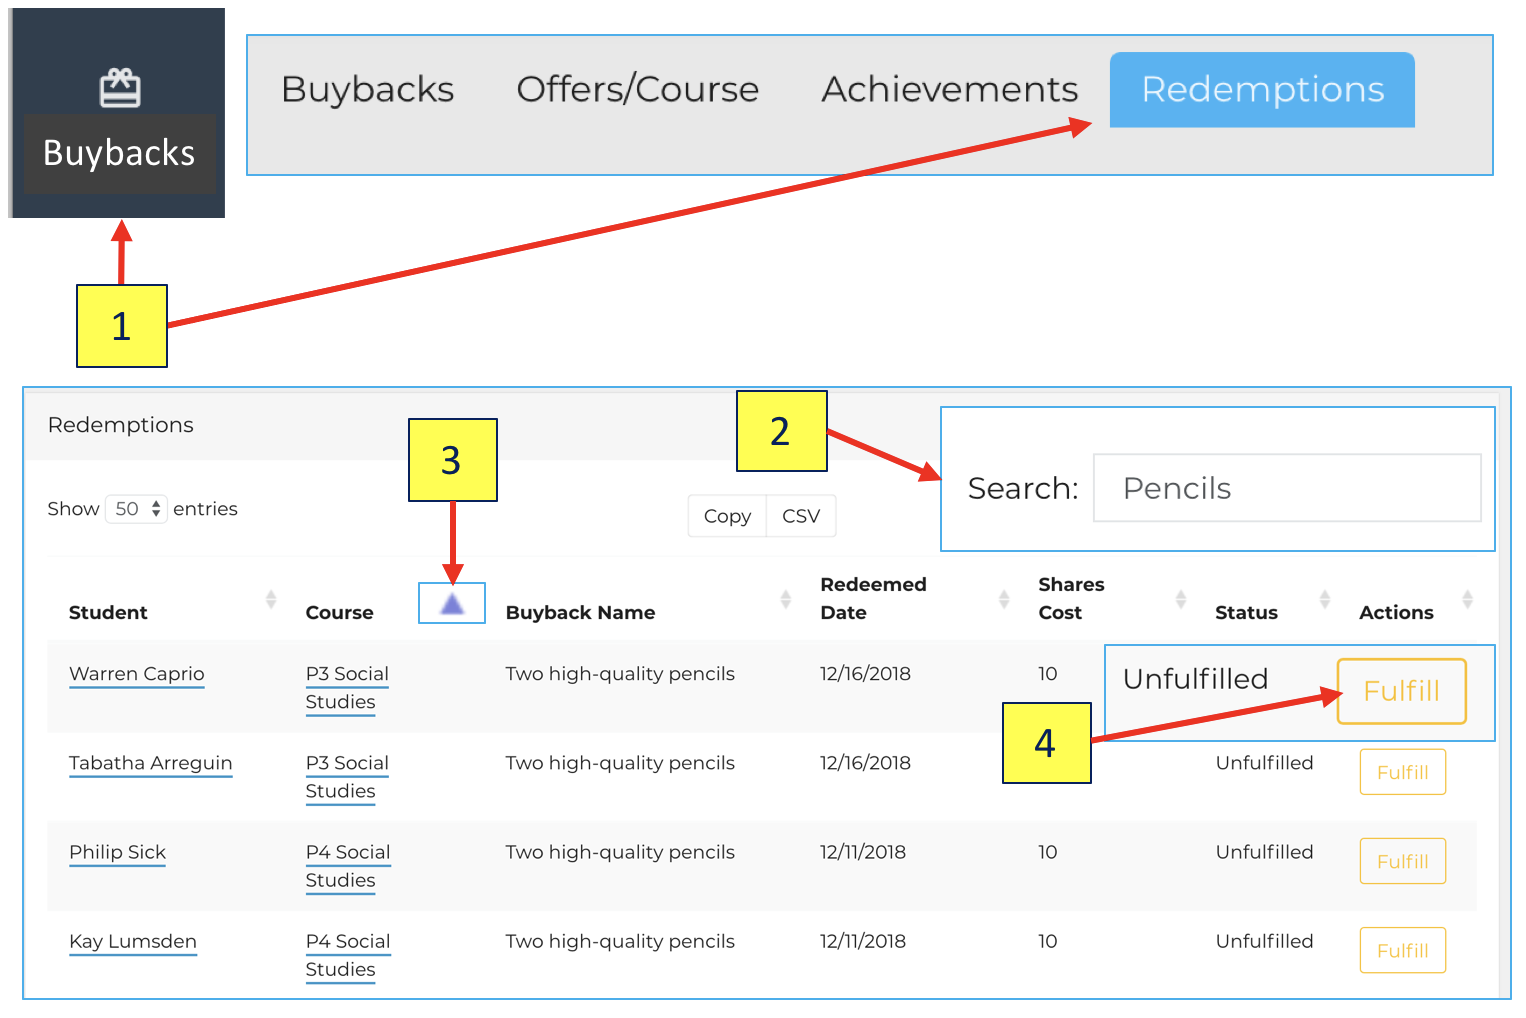Open P4 Social Studies link in Philip Sick row

(347, 866)
